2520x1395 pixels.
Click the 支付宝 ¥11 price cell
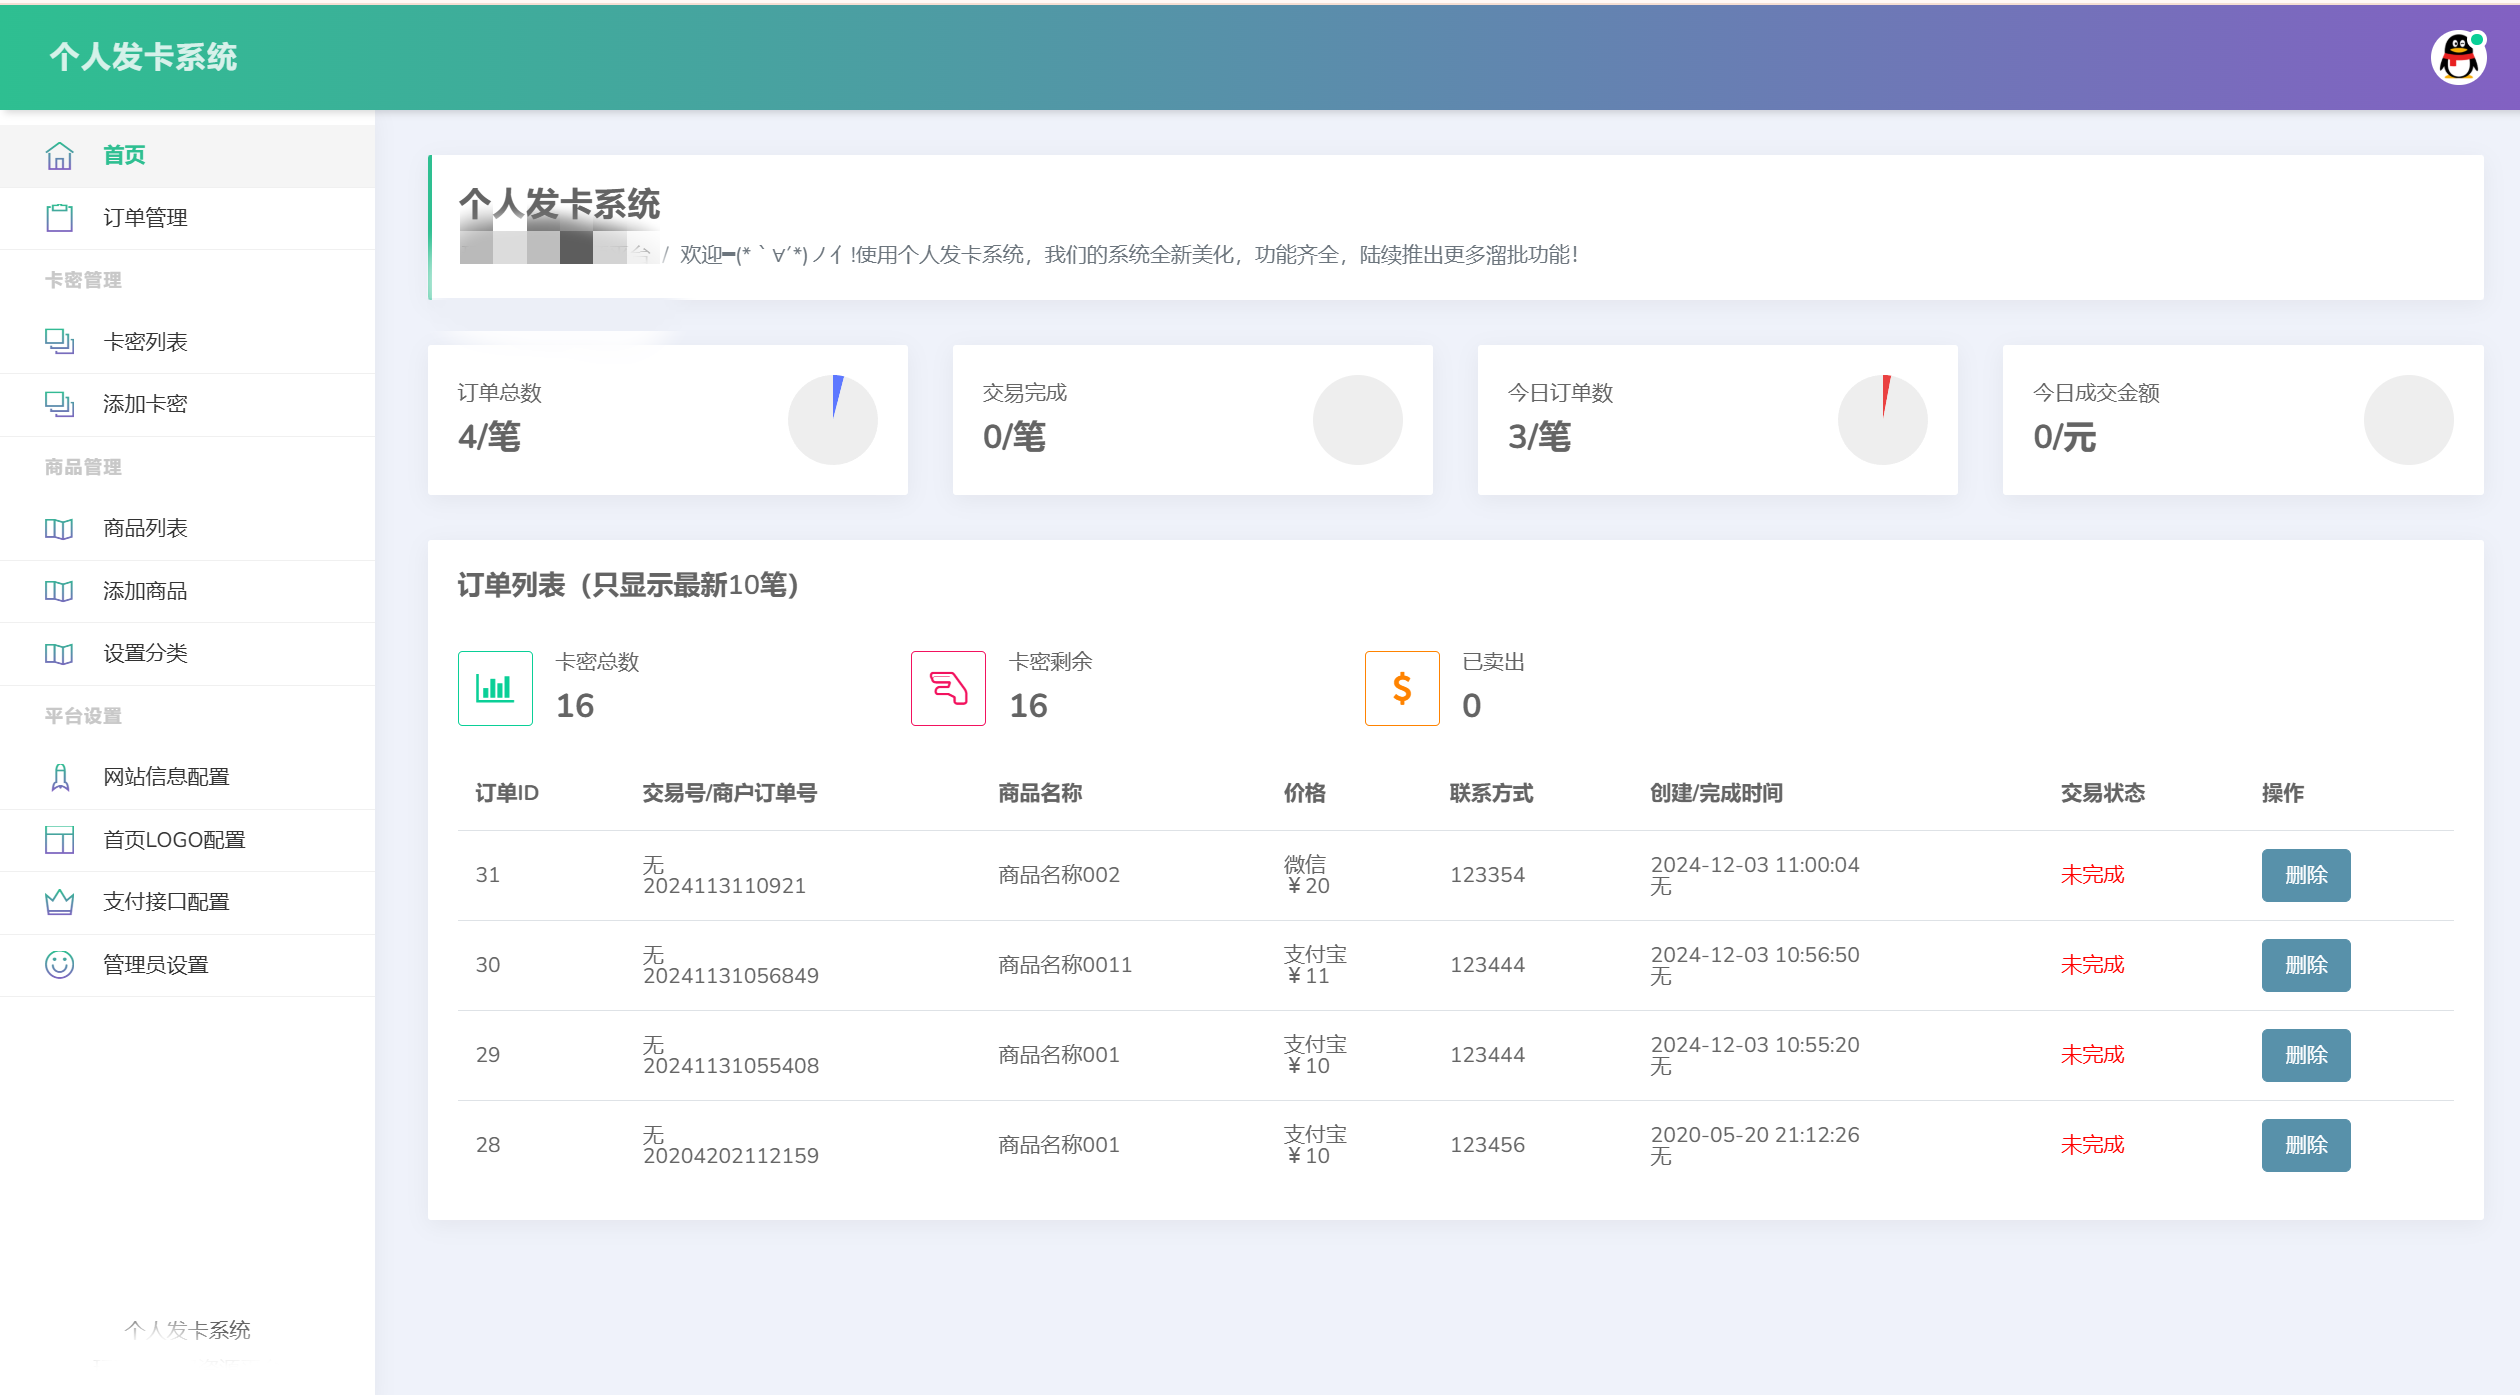[x=1315, y=965]
